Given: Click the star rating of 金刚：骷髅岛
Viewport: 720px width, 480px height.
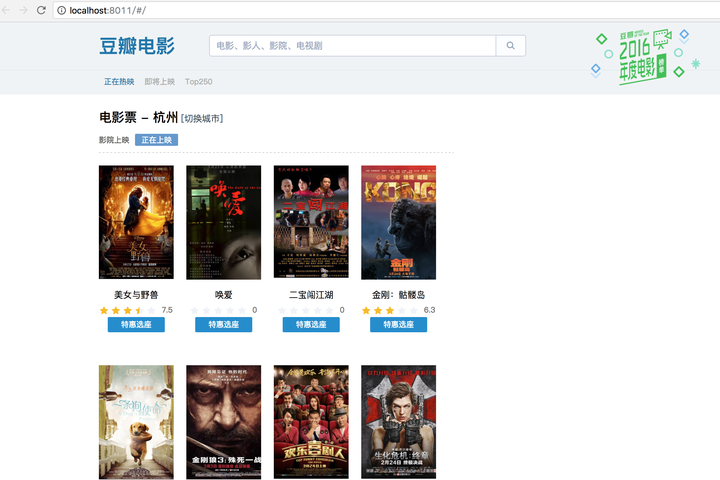Looking at the screenshot, I should pos(390,311).
